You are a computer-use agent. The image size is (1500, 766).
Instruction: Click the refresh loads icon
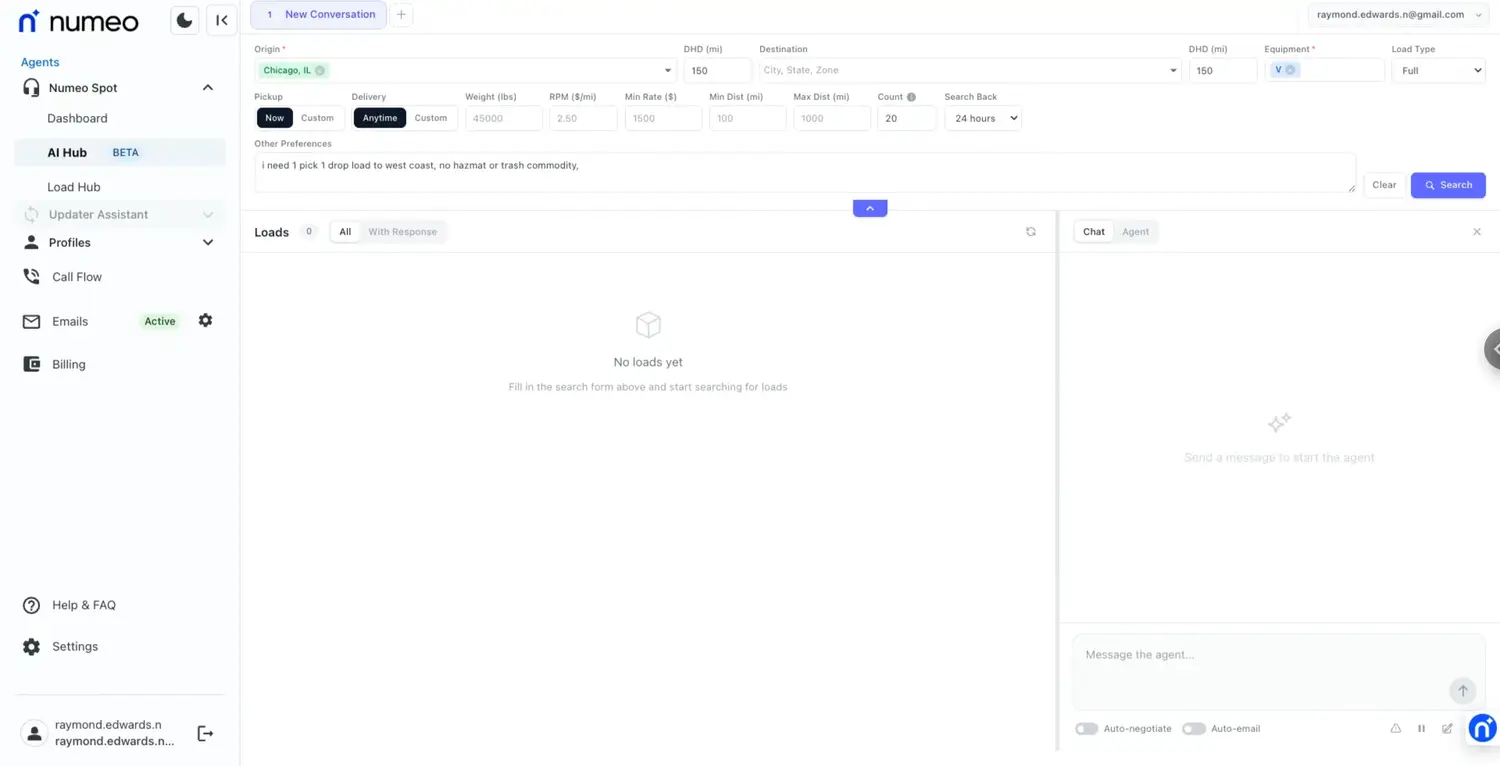click(x=1031, y=232)
